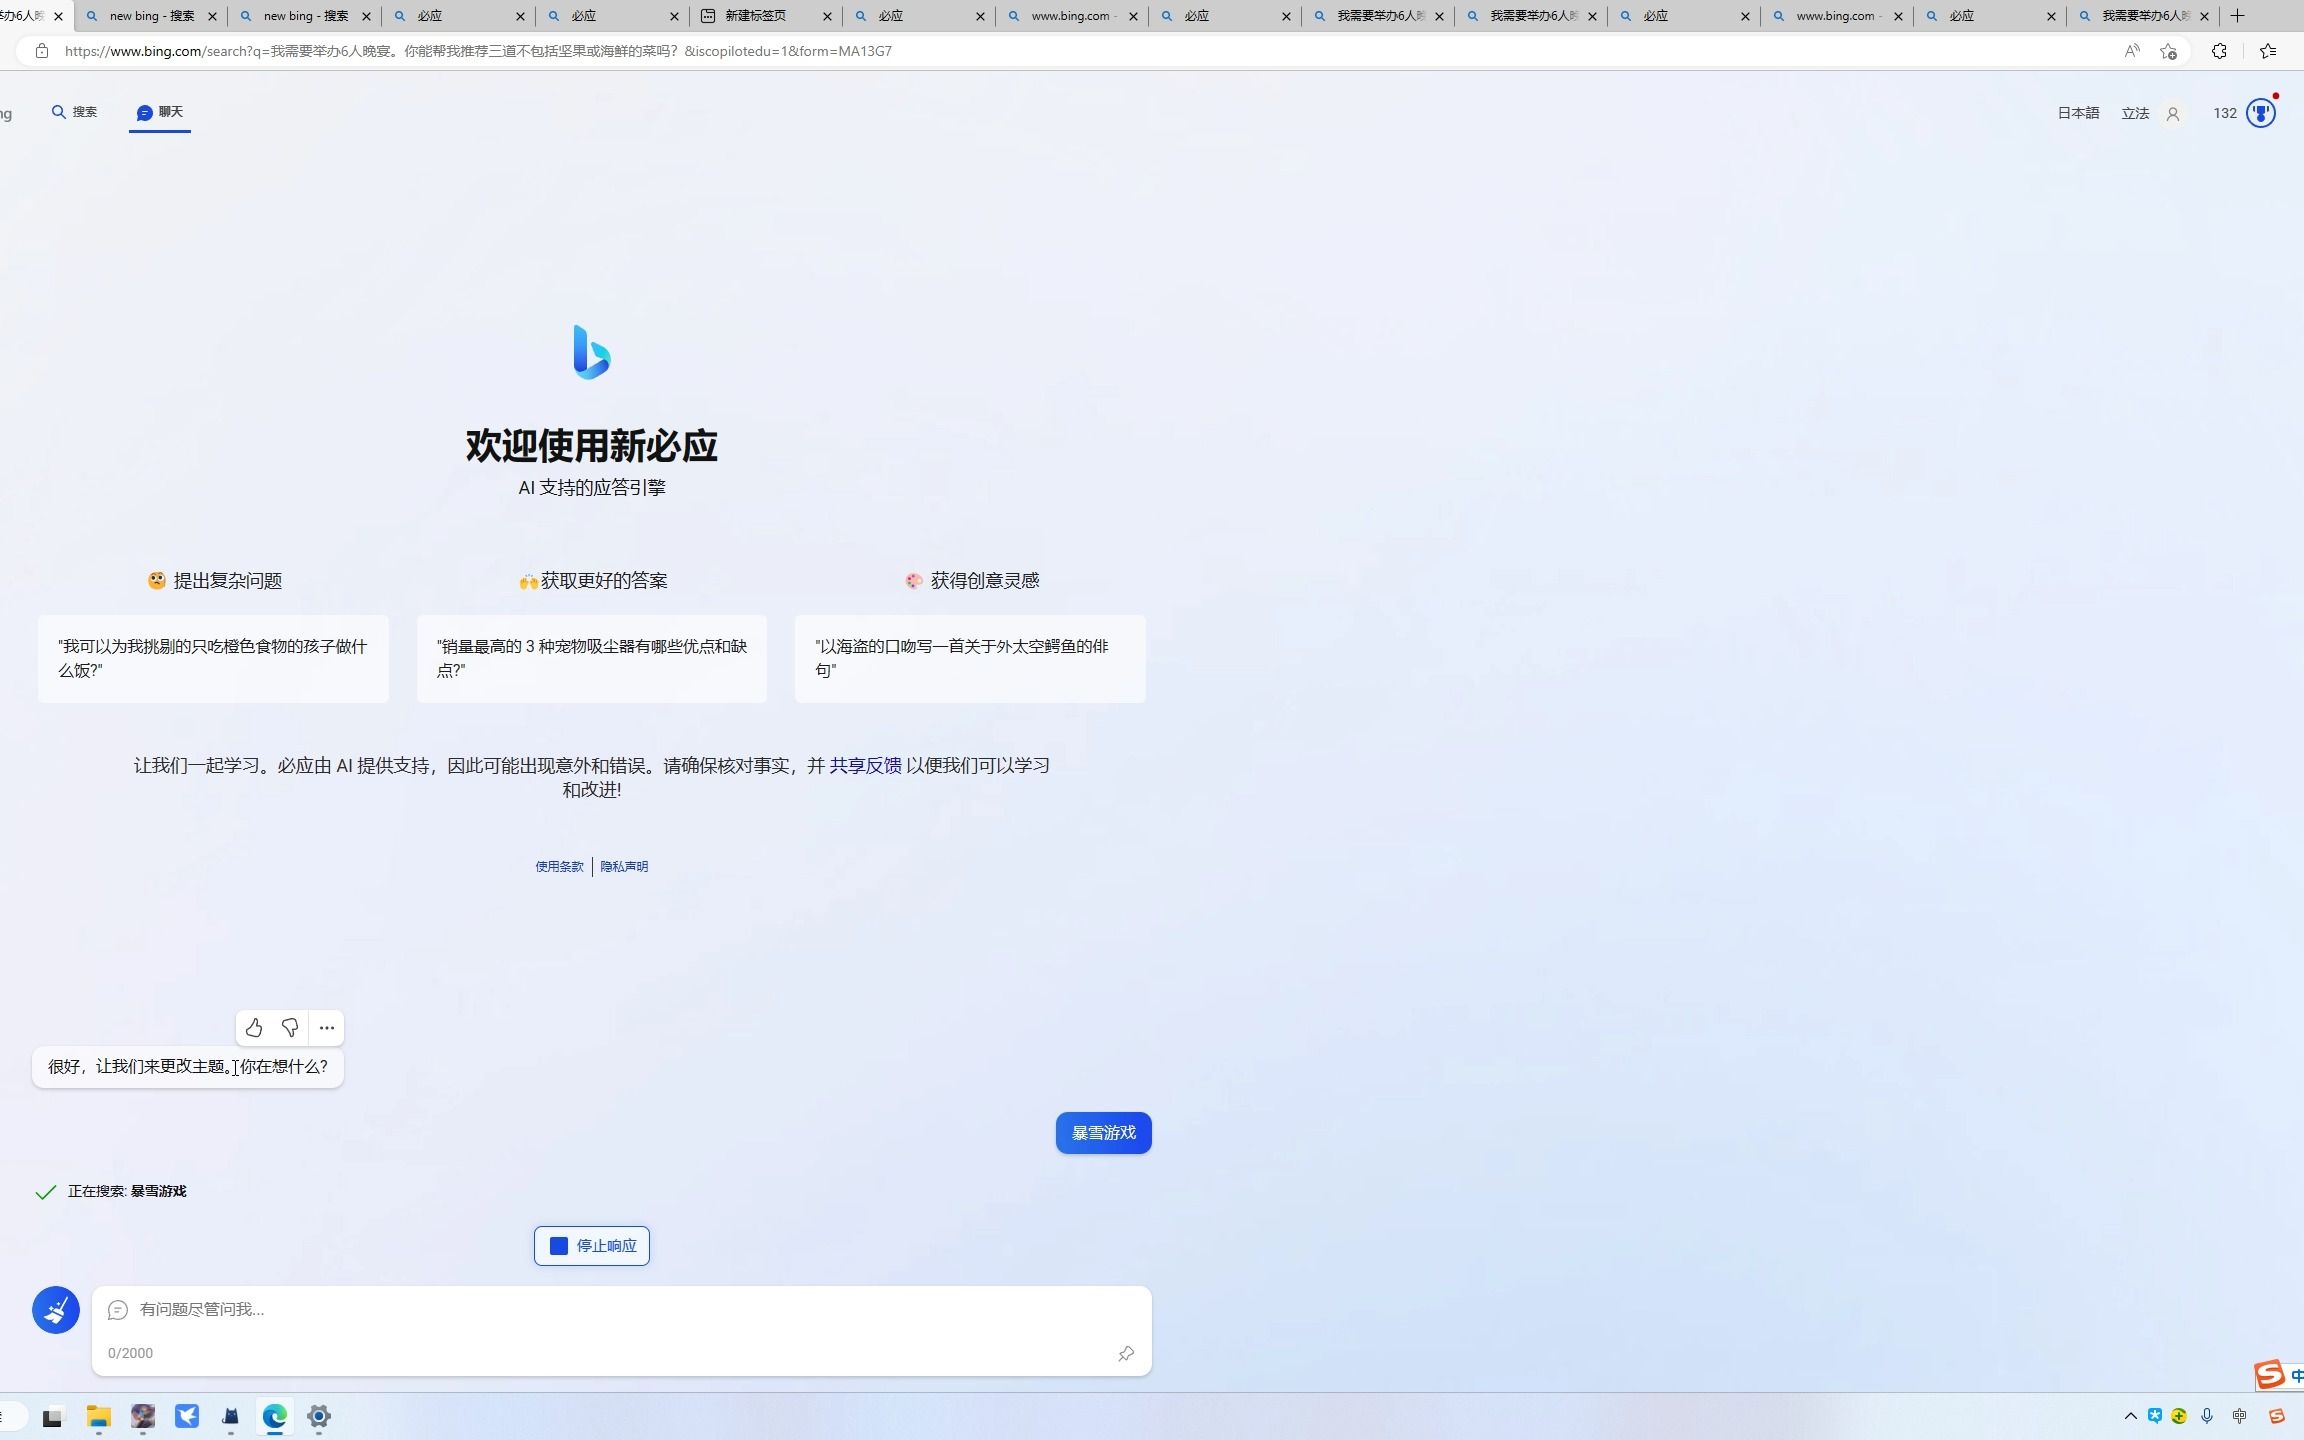Click the Sogou input method tray icon
2304x1440 pixels.
click(2277, 1416)
